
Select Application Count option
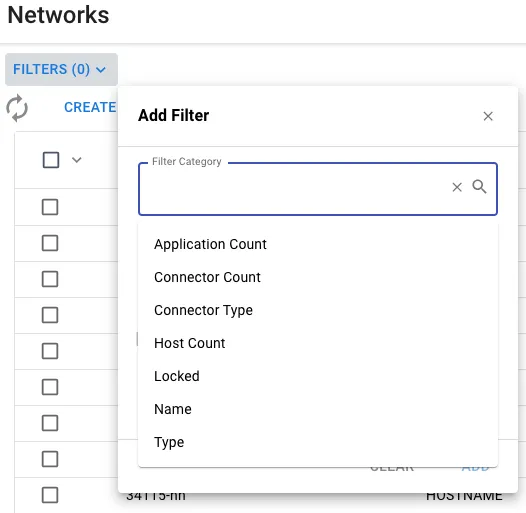coord(318,244)
